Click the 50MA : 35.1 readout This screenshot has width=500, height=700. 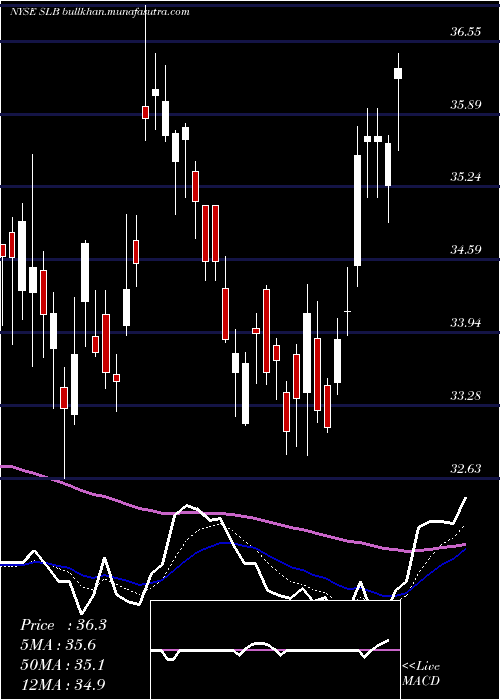[x=62, y=665]
